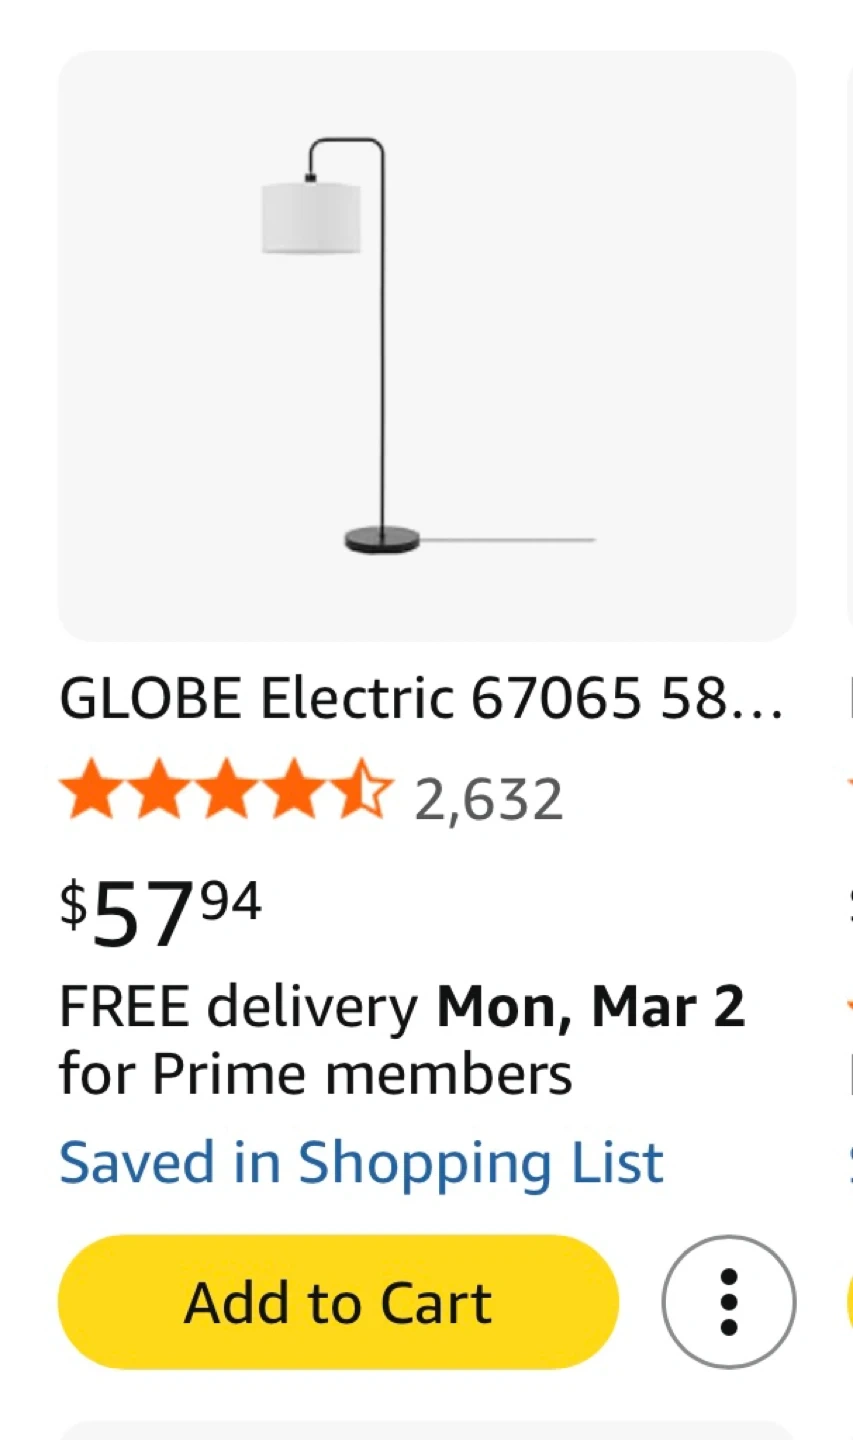Click the "for Prime members" text
The width and height of the screenshot is (853, 1440).
(x=316, y=1075)
